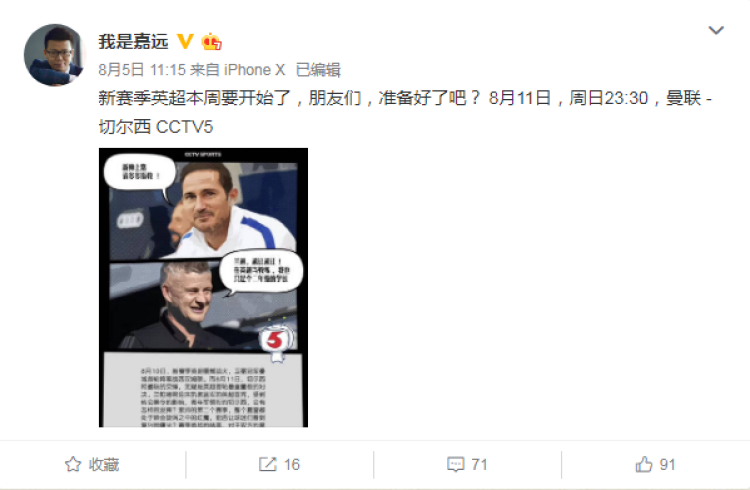Open the 8月5日 11:15 timestamp link
Viewport: 750px width, 490px height.
(x=142, y=70)
